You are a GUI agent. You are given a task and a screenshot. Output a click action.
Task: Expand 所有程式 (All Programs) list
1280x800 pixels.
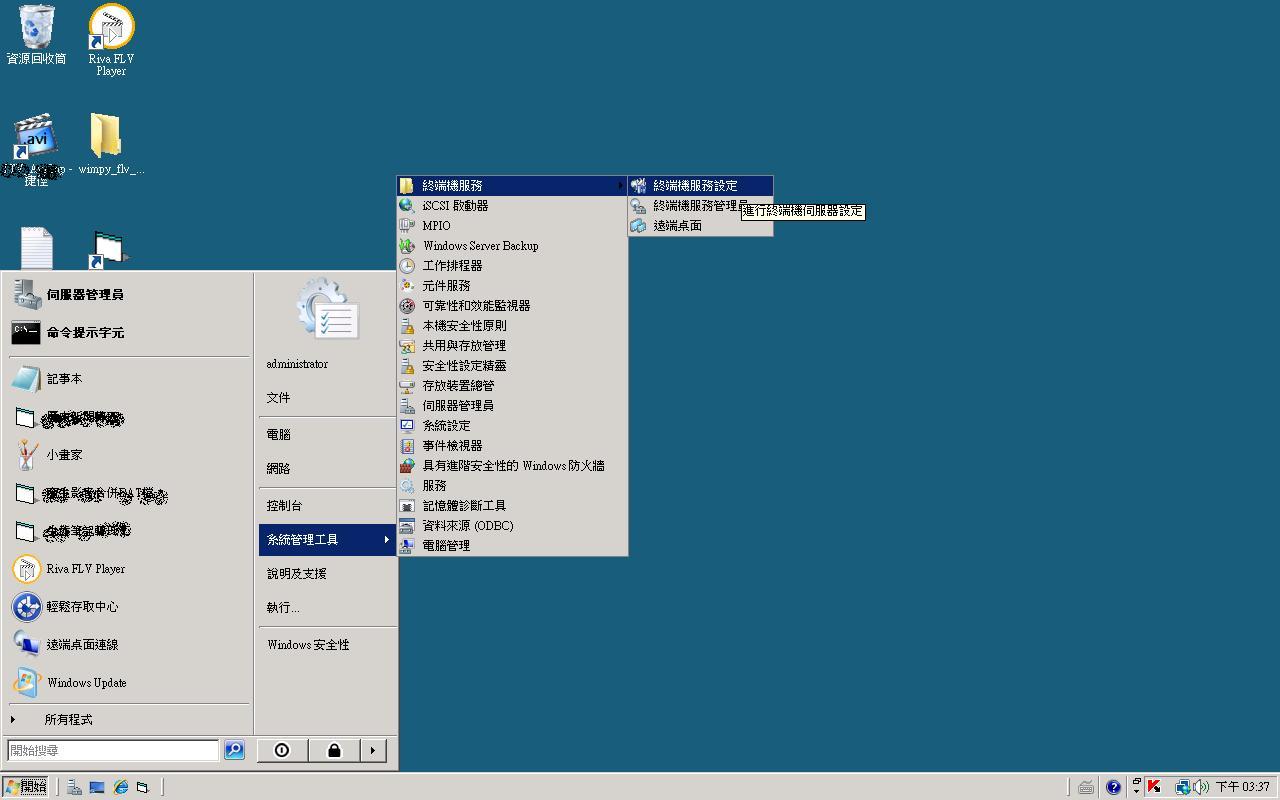[68, 719]
